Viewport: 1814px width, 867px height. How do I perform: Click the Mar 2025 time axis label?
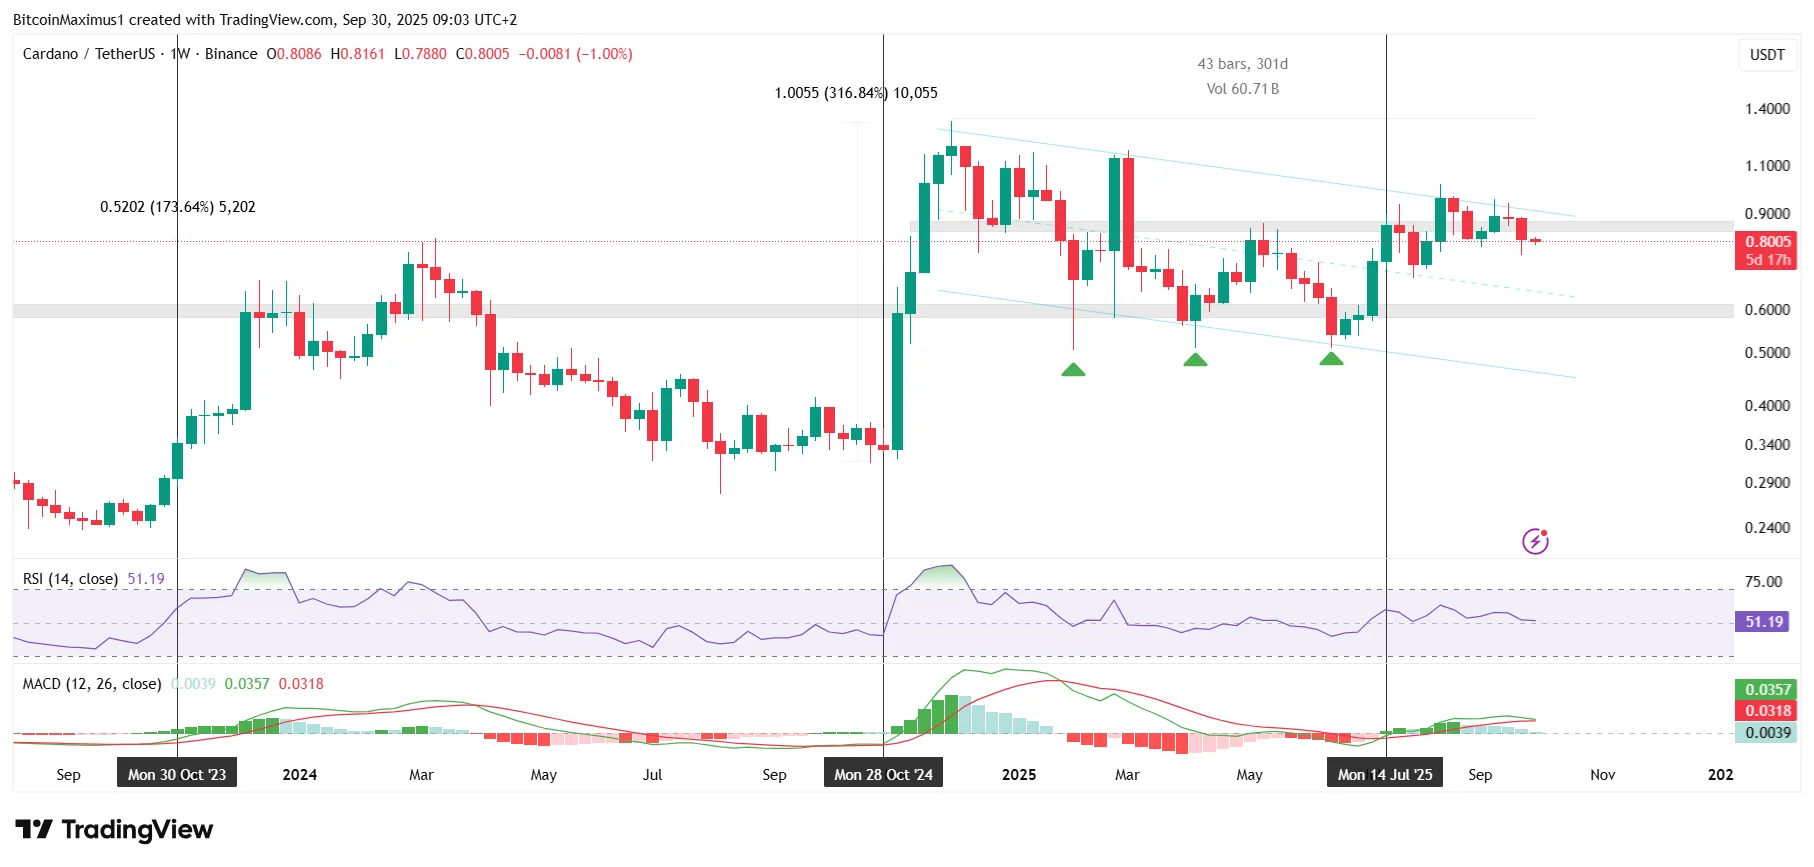tap(1127, 775)
